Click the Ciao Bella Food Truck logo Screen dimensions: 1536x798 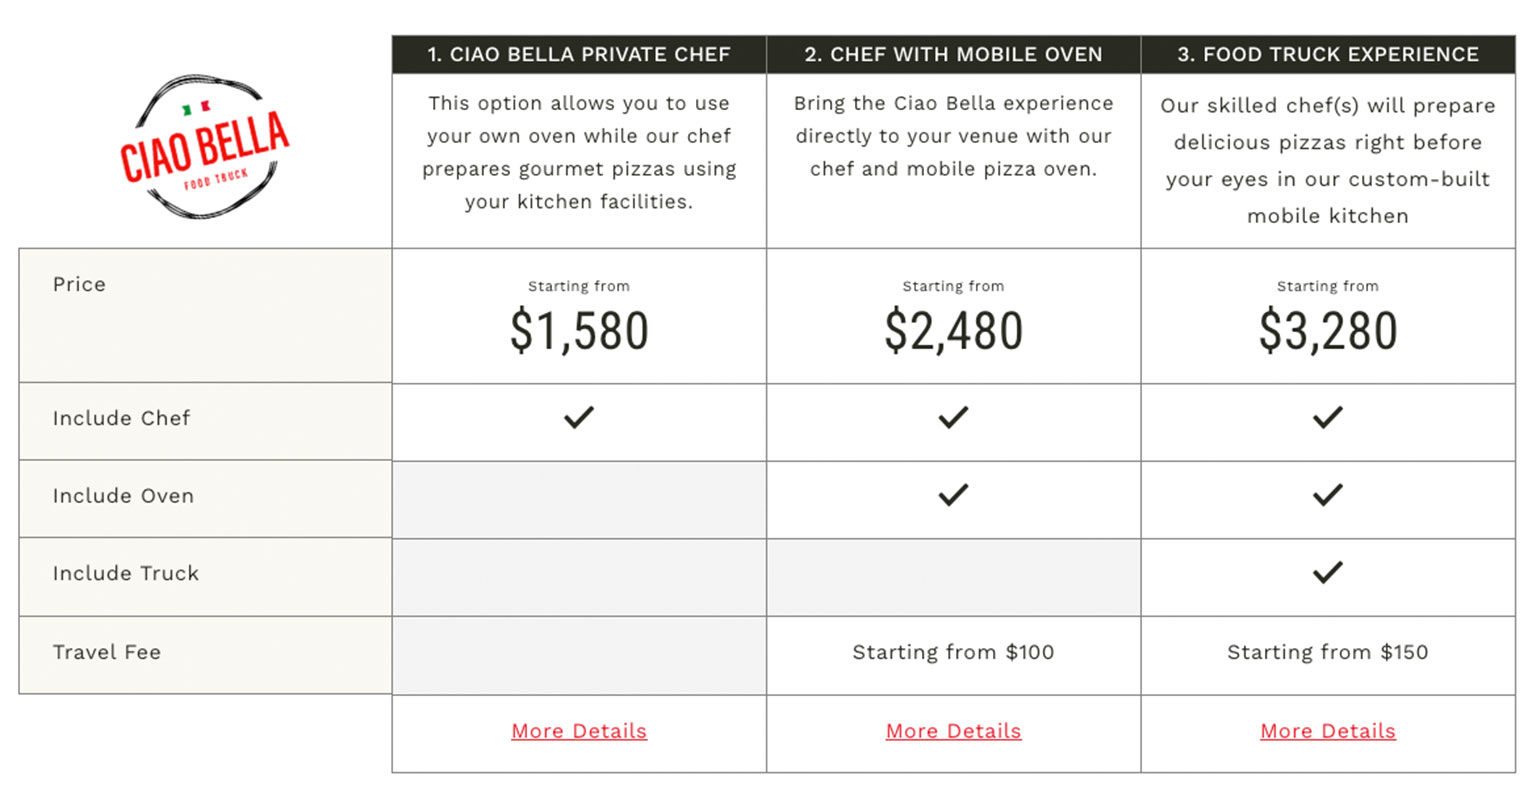[x=205, y=148]
